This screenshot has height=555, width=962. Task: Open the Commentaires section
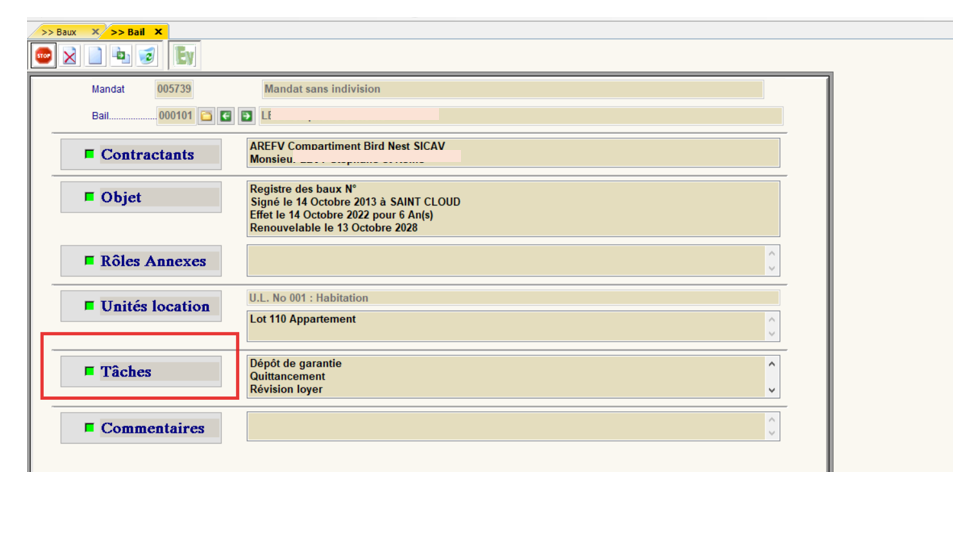click(x=141, y=428)
